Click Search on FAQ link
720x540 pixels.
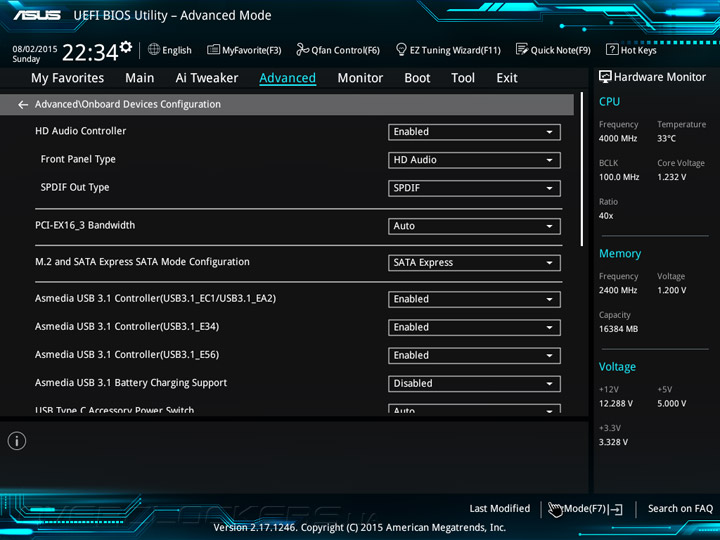click(x=681, y=508)
